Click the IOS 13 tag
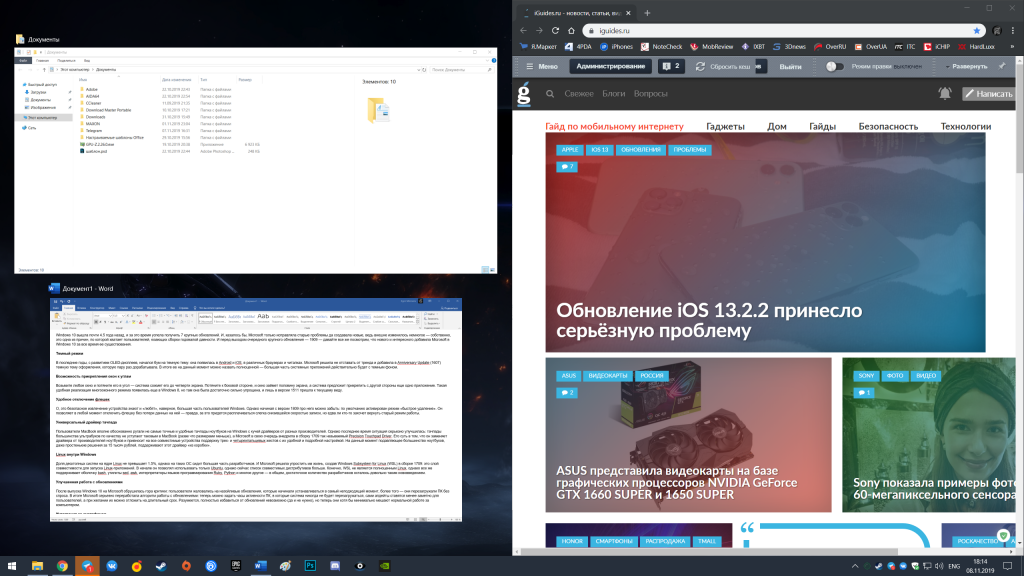The height and width of the screenshot is (576, 1024). coord(600,150)
